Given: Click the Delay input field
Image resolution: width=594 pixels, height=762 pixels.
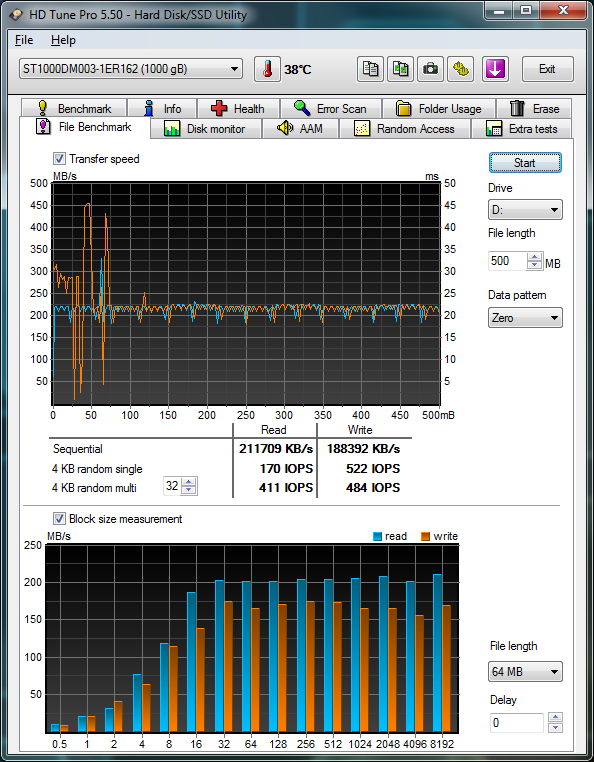Looking at the screenshot, I should click(x=516, y=722).
